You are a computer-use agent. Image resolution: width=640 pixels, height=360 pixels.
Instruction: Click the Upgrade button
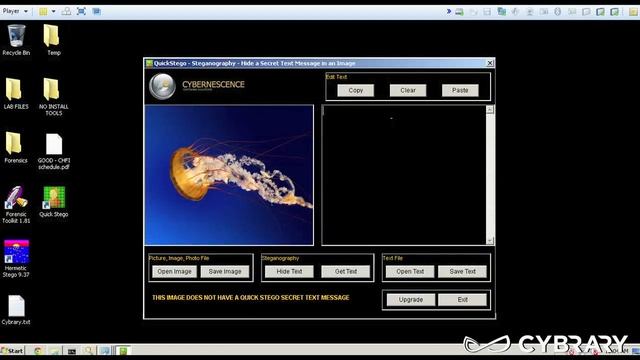pos(411,300)
